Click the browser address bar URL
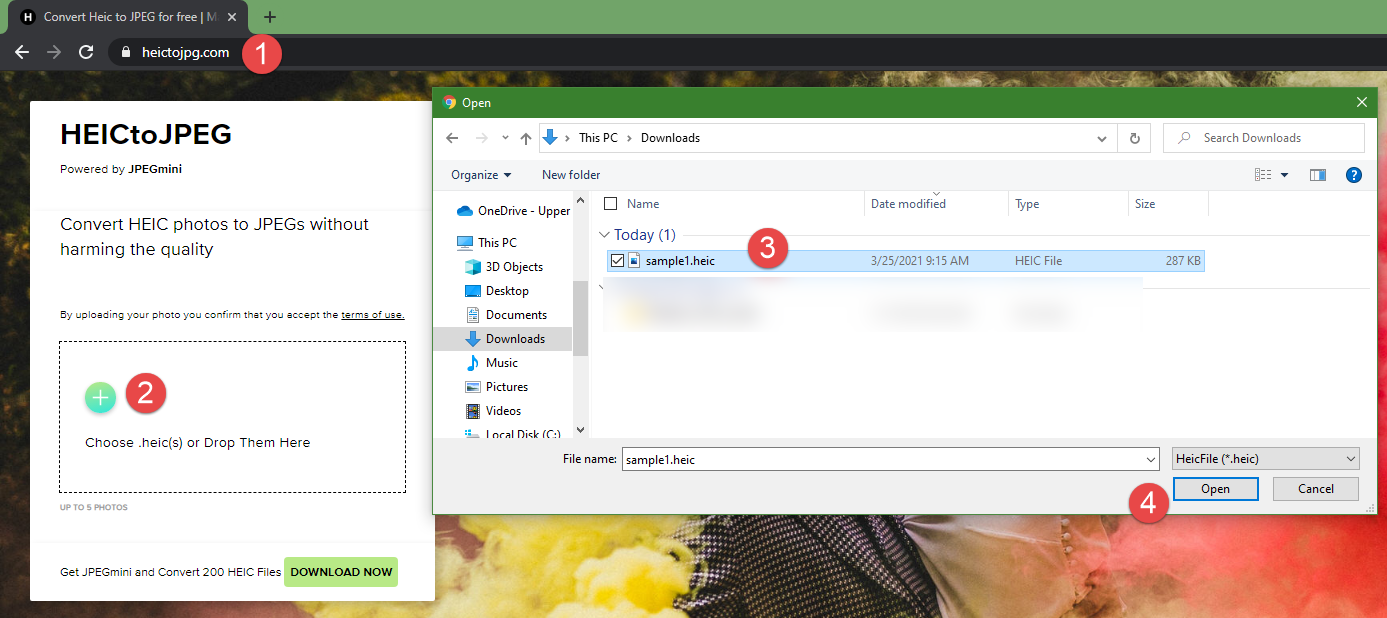 click(x=185, y=52)
